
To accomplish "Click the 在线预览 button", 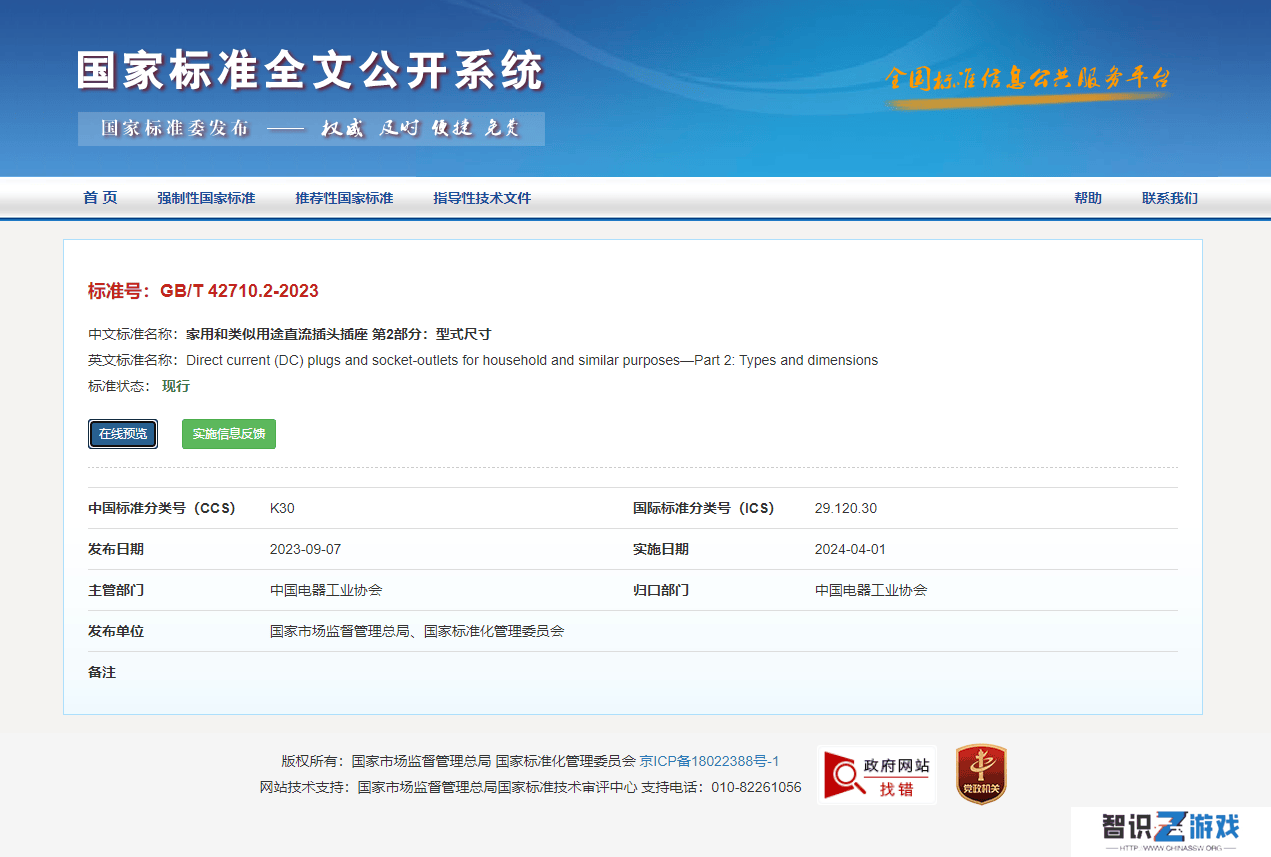I will tap(123, 434).
